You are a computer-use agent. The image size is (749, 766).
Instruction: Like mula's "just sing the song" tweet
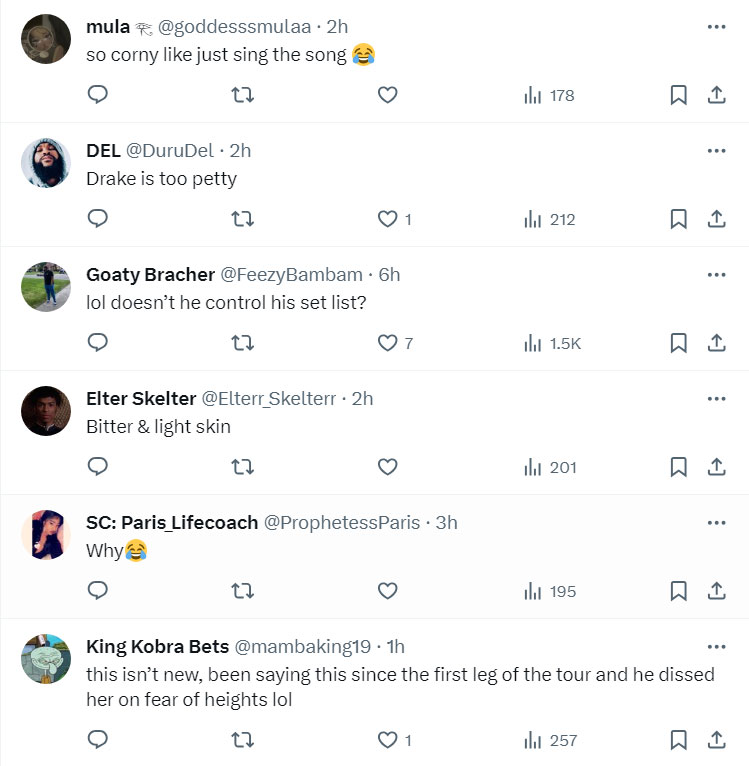[388, 95]
